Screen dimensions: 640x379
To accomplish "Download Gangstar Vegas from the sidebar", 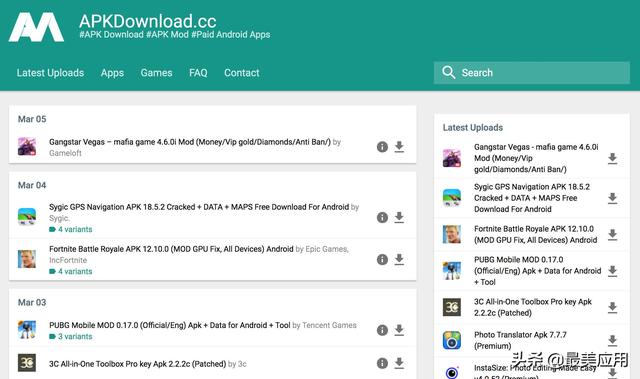I will tap(612, 158).
